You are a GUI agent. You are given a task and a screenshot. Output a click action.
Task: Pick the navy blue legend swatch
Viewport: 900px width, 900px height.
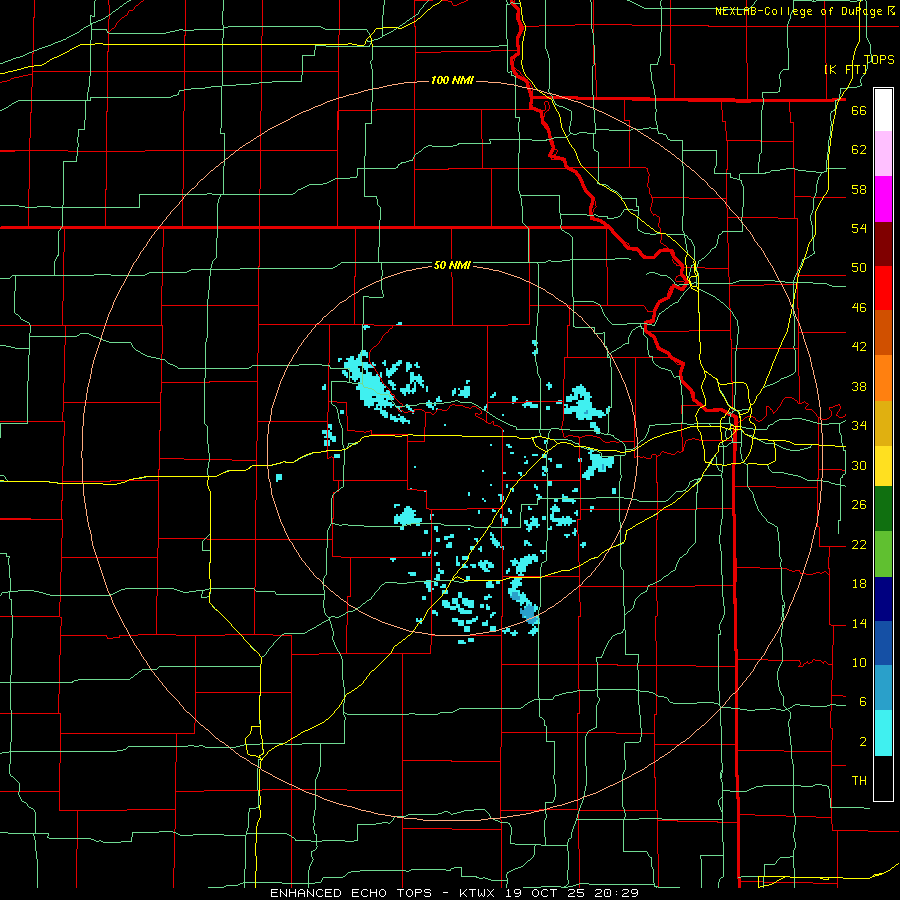pyautogui.click(x=883, y=599)
